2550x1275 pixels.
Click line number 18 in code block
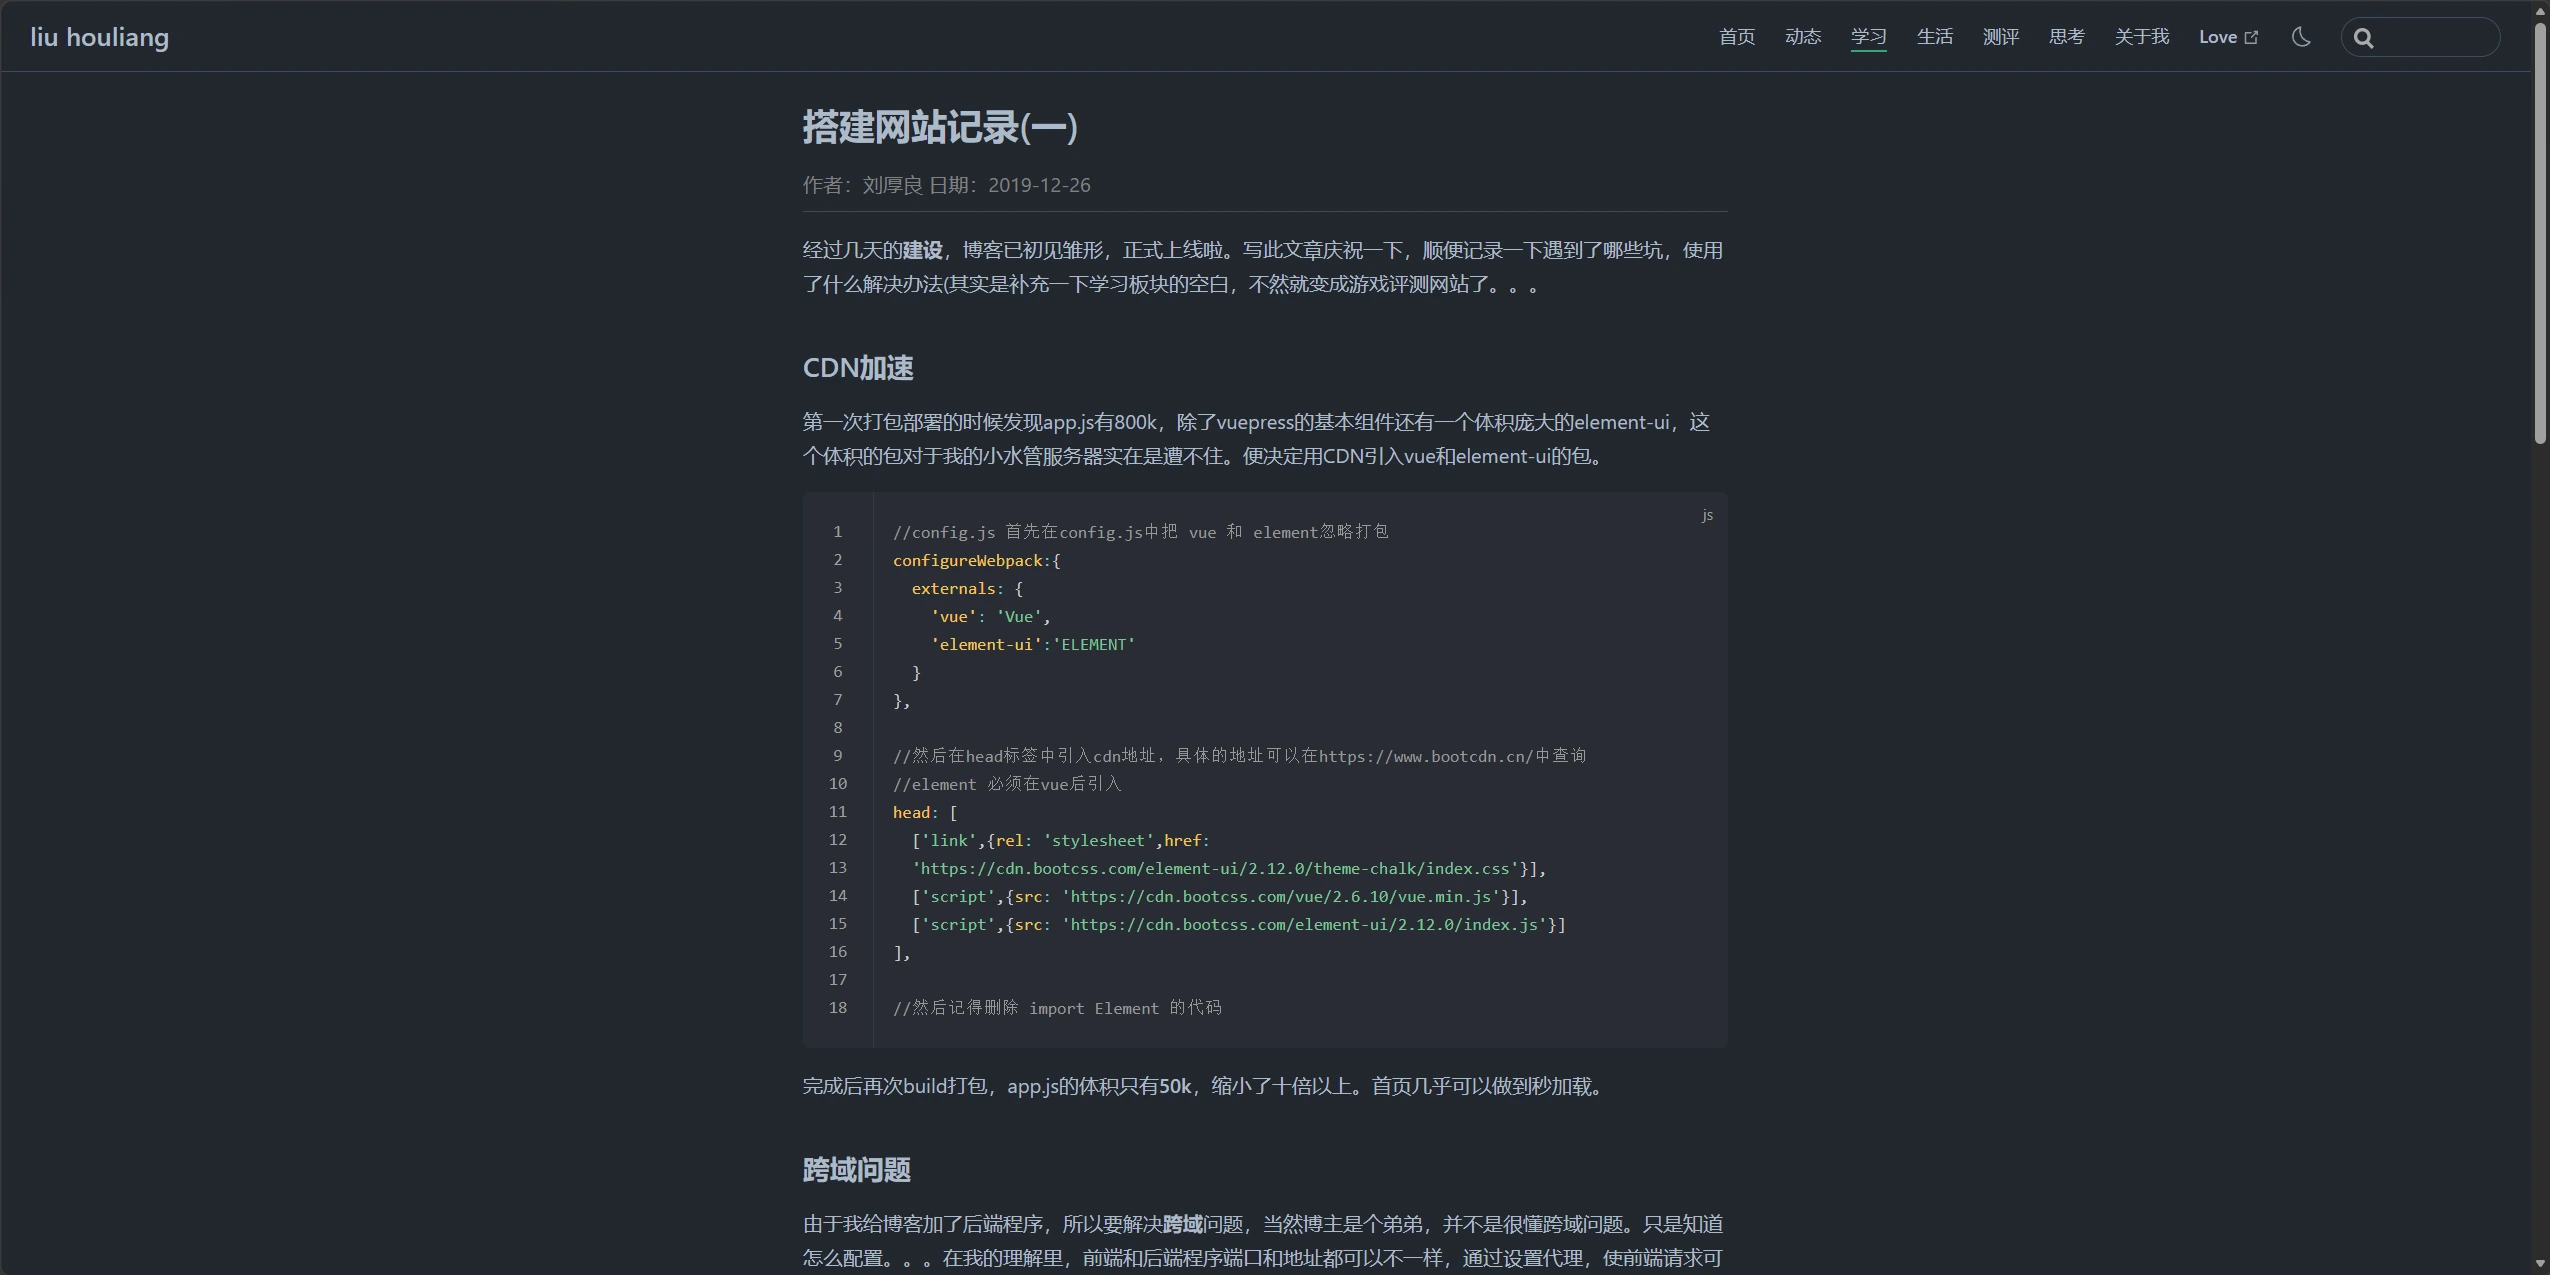(x=838, y=1008)
